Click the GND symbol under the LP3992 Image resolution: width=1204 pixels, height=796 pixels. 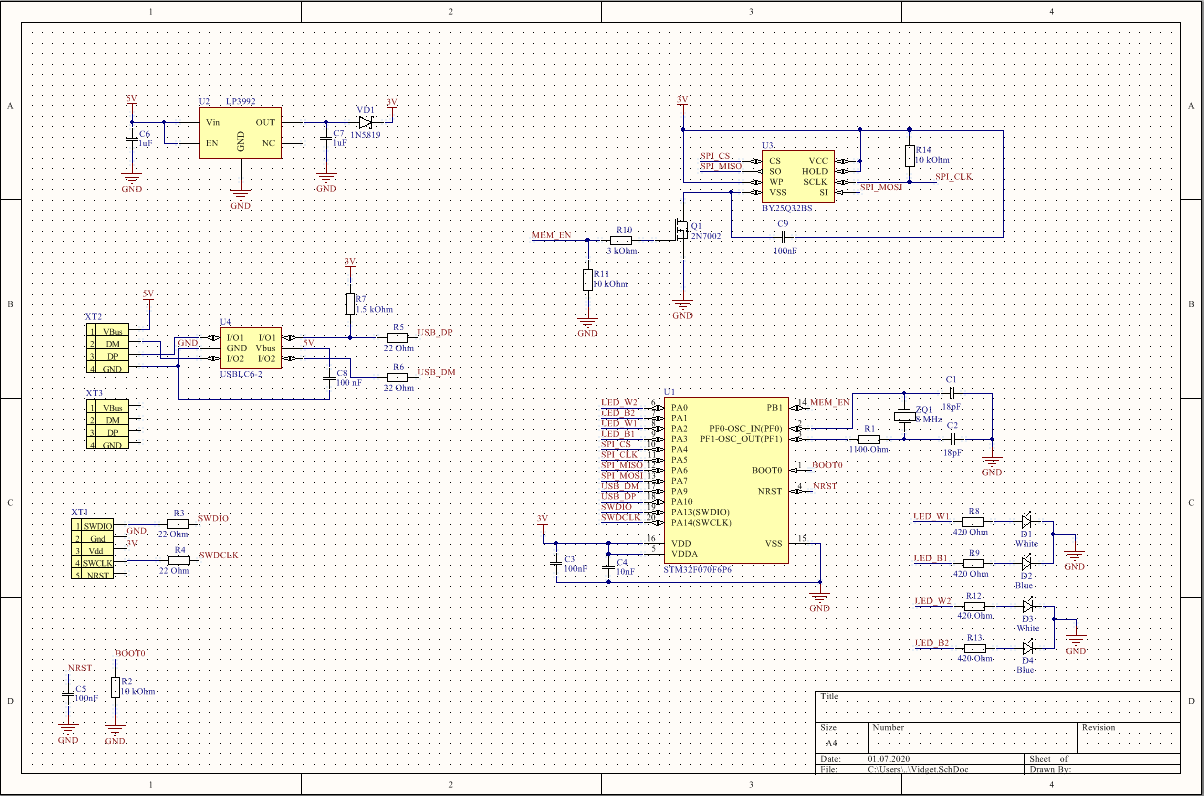tap(240, 198)
